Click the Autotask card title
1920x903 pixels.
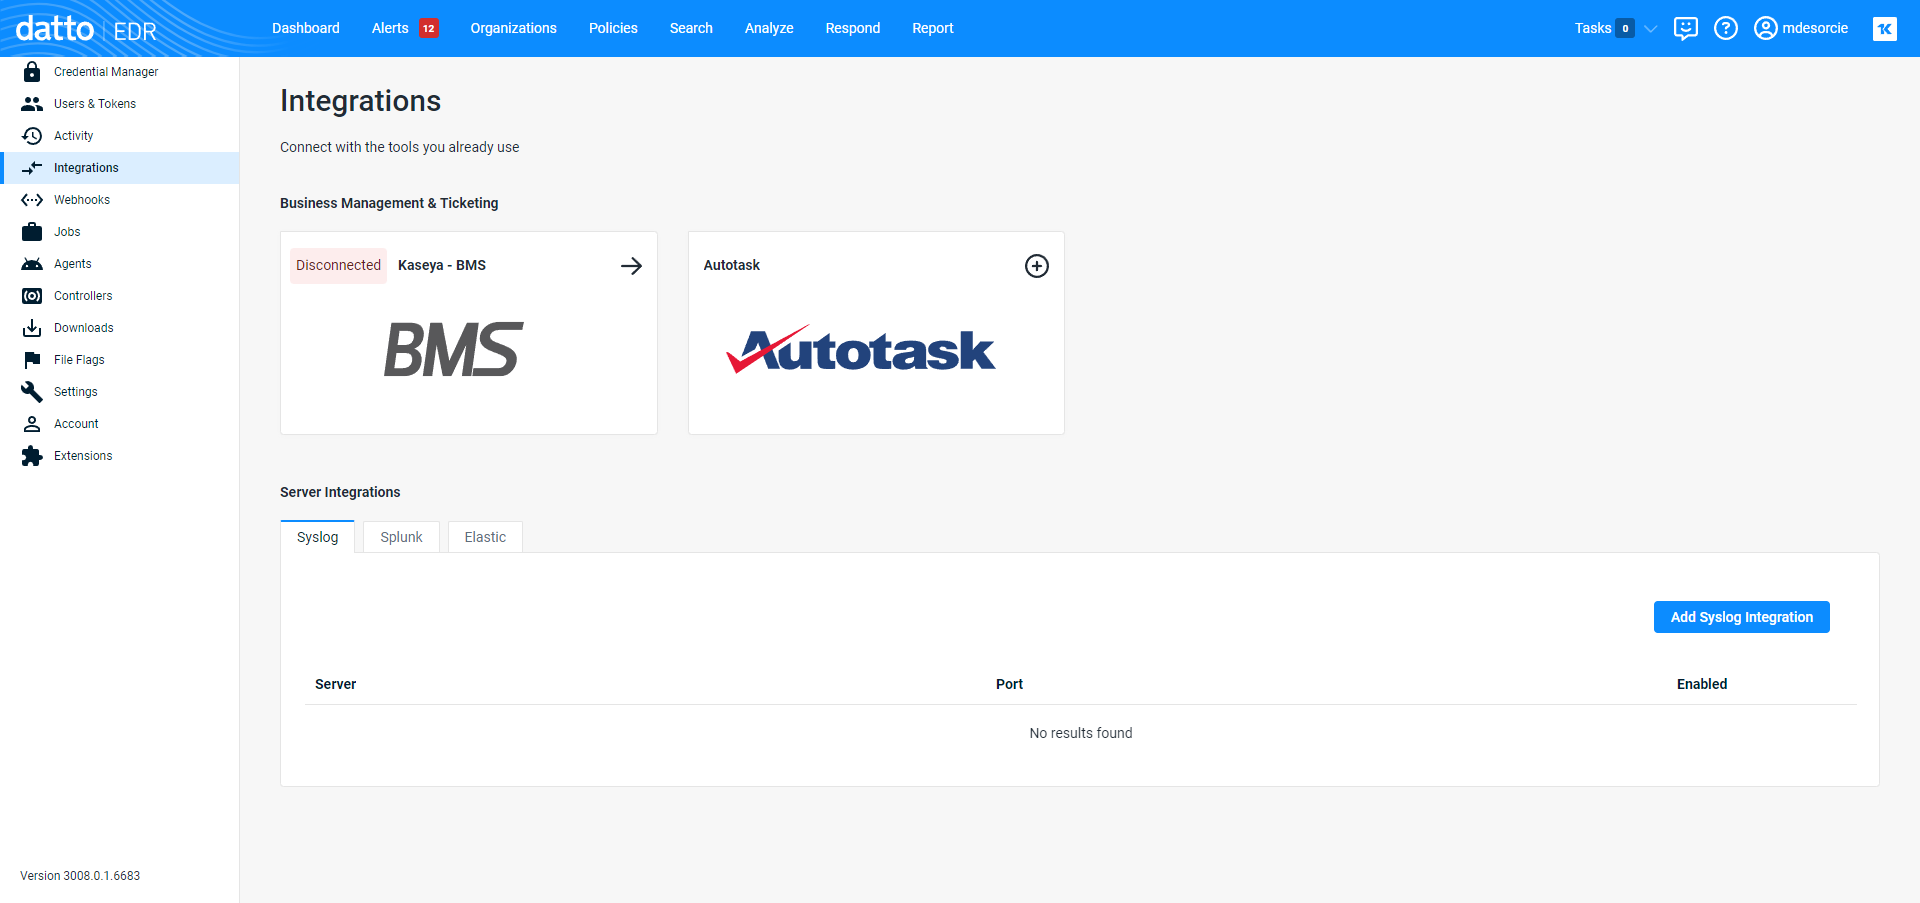point(732,265)
